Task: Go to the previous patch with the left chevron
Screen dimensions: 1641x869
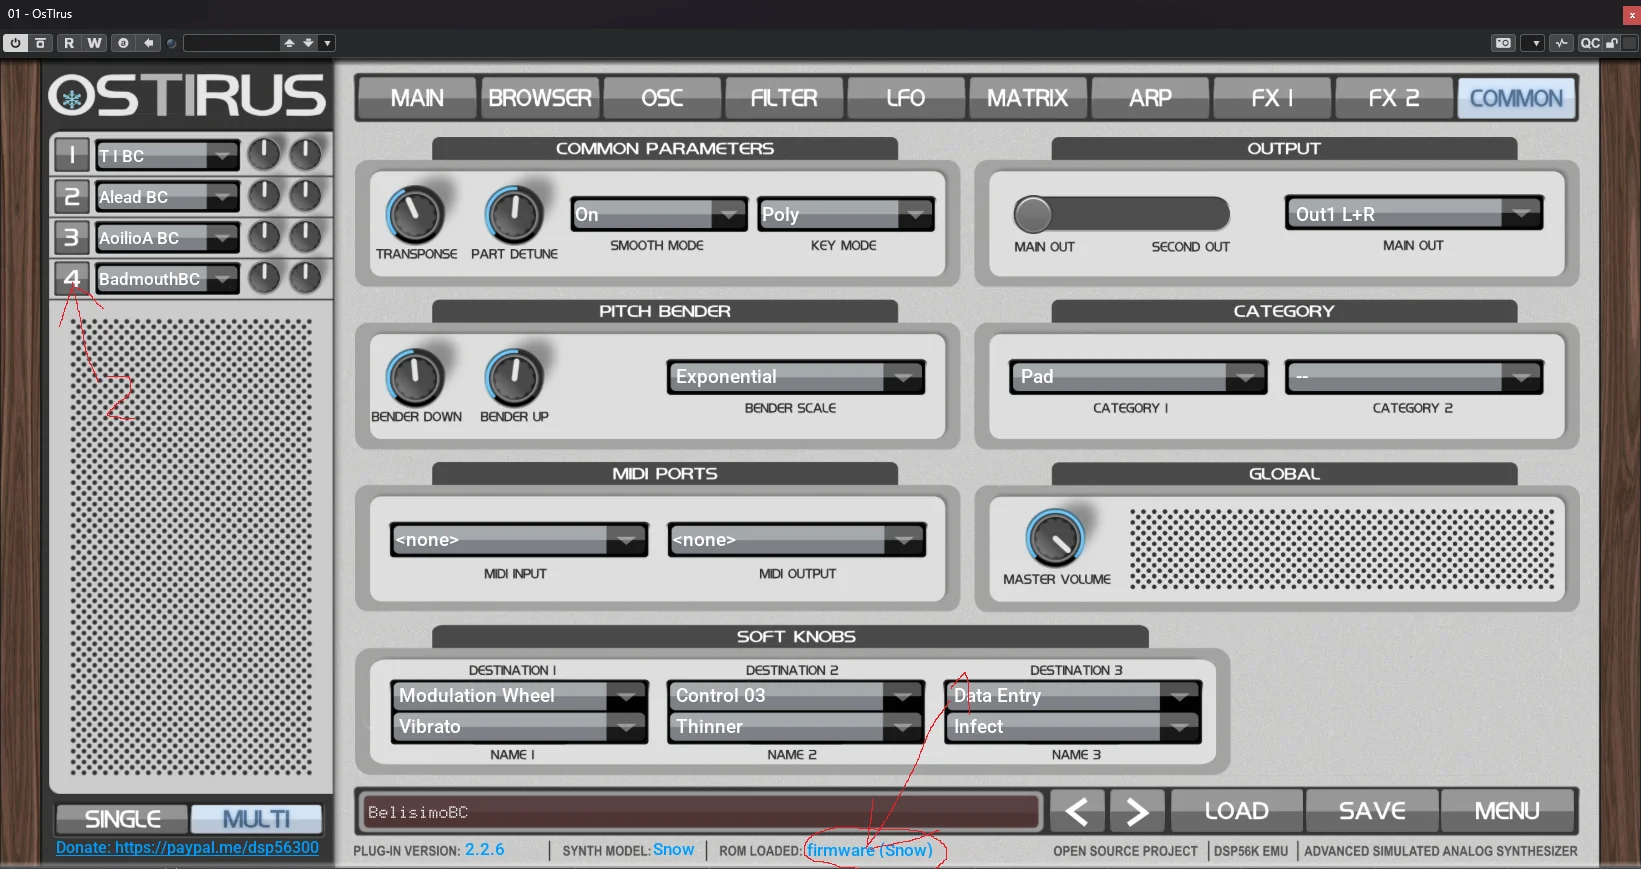Action: point(1077,811)
